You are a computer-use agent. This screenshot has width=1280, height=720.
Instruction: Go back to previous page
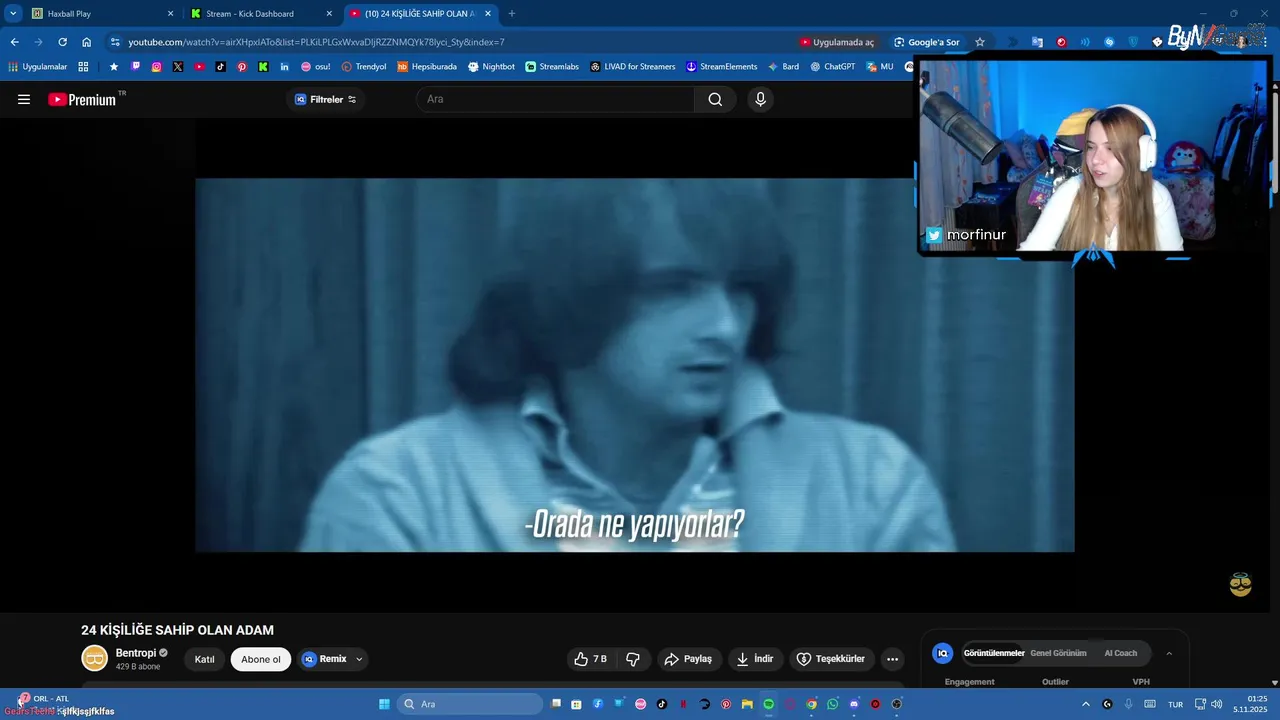tap(14, 42)
